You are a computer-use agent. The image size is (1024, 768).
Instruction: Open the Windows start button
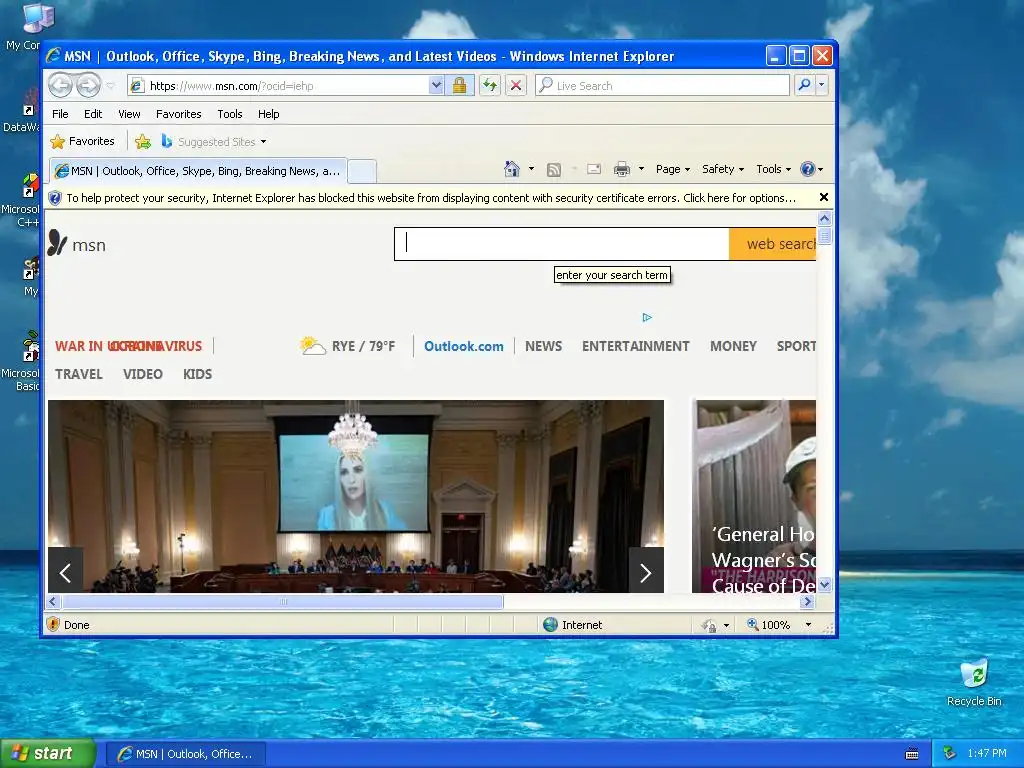click(48, 754)
